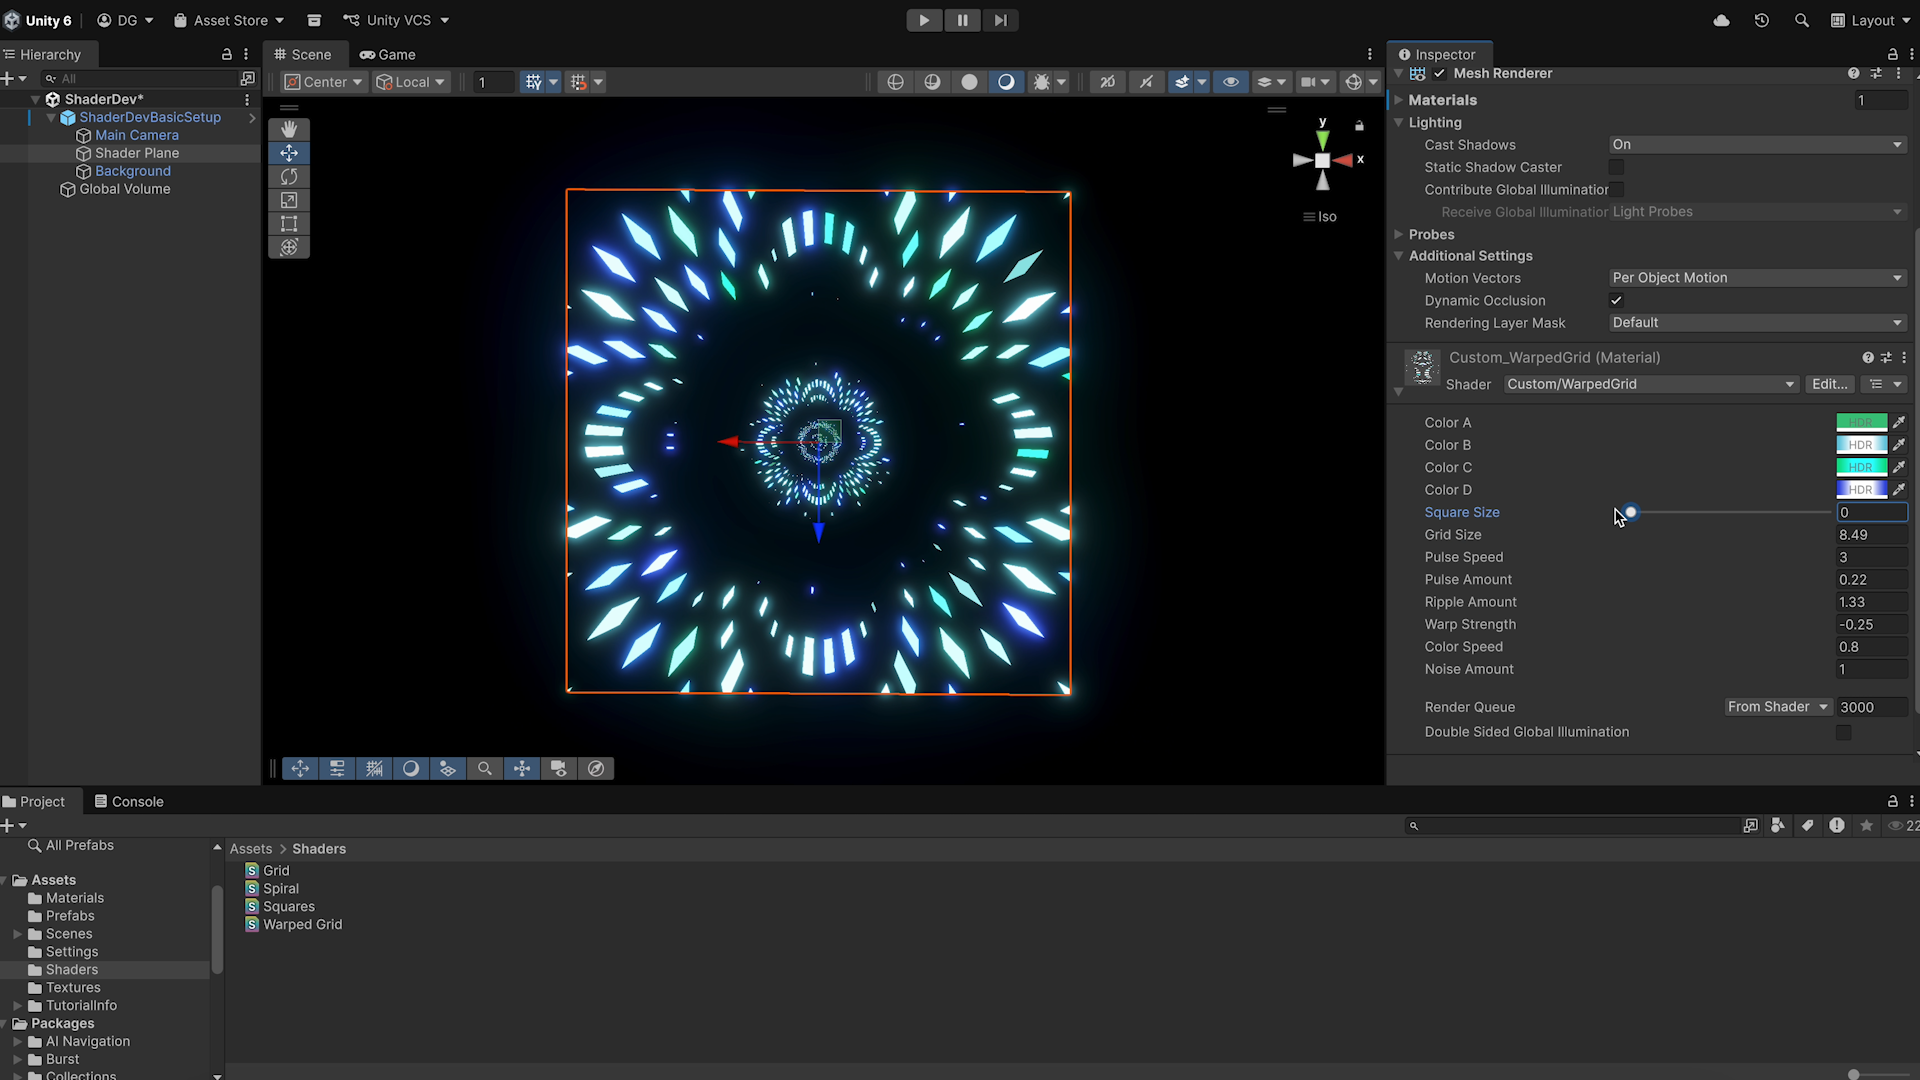Enable Static Shadow Caster checkbox
This screenshot has width=1920, height=1080.
pos(1616,167)
